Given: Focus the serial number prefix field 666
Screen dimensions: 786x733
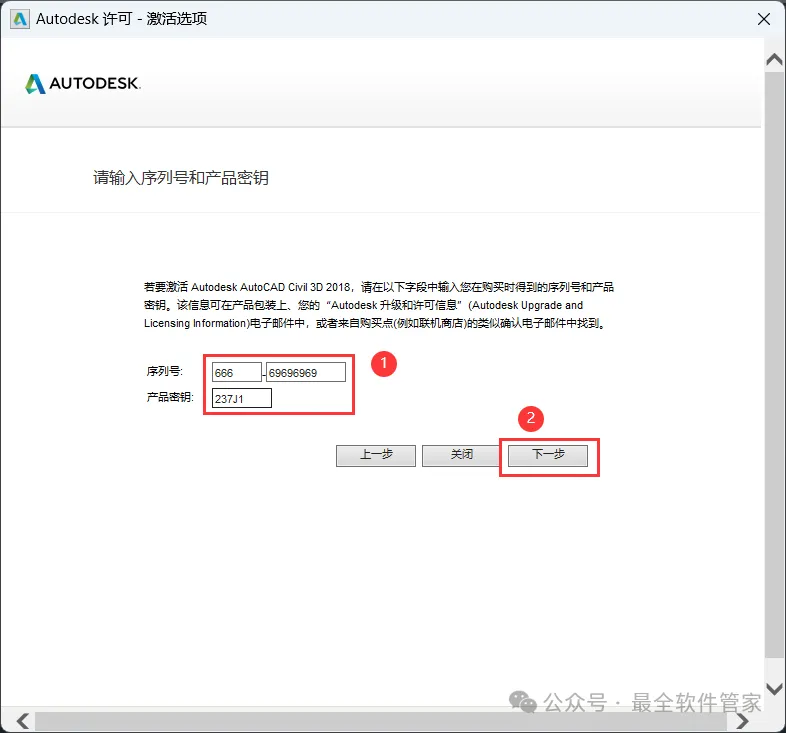Looking at the screenshot, I should pos(237,372).
